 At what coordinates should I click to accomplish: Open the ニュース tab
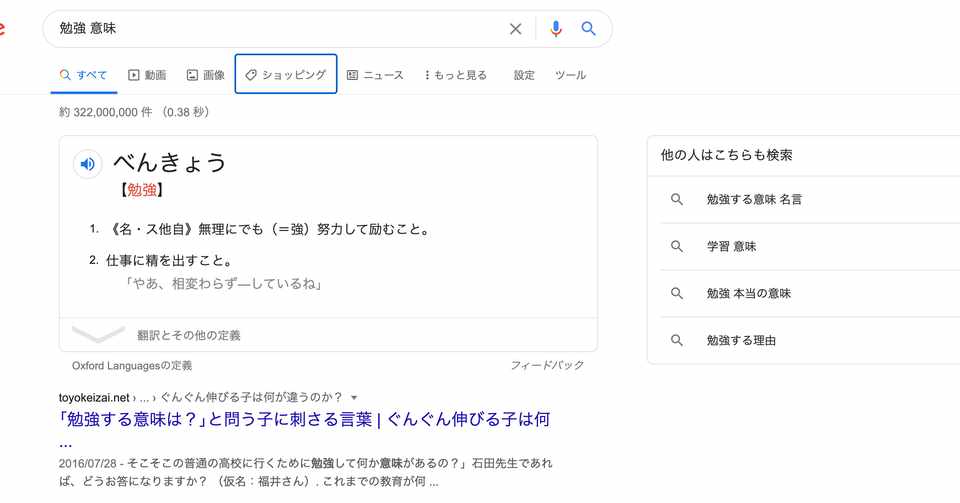coord(375,75)
